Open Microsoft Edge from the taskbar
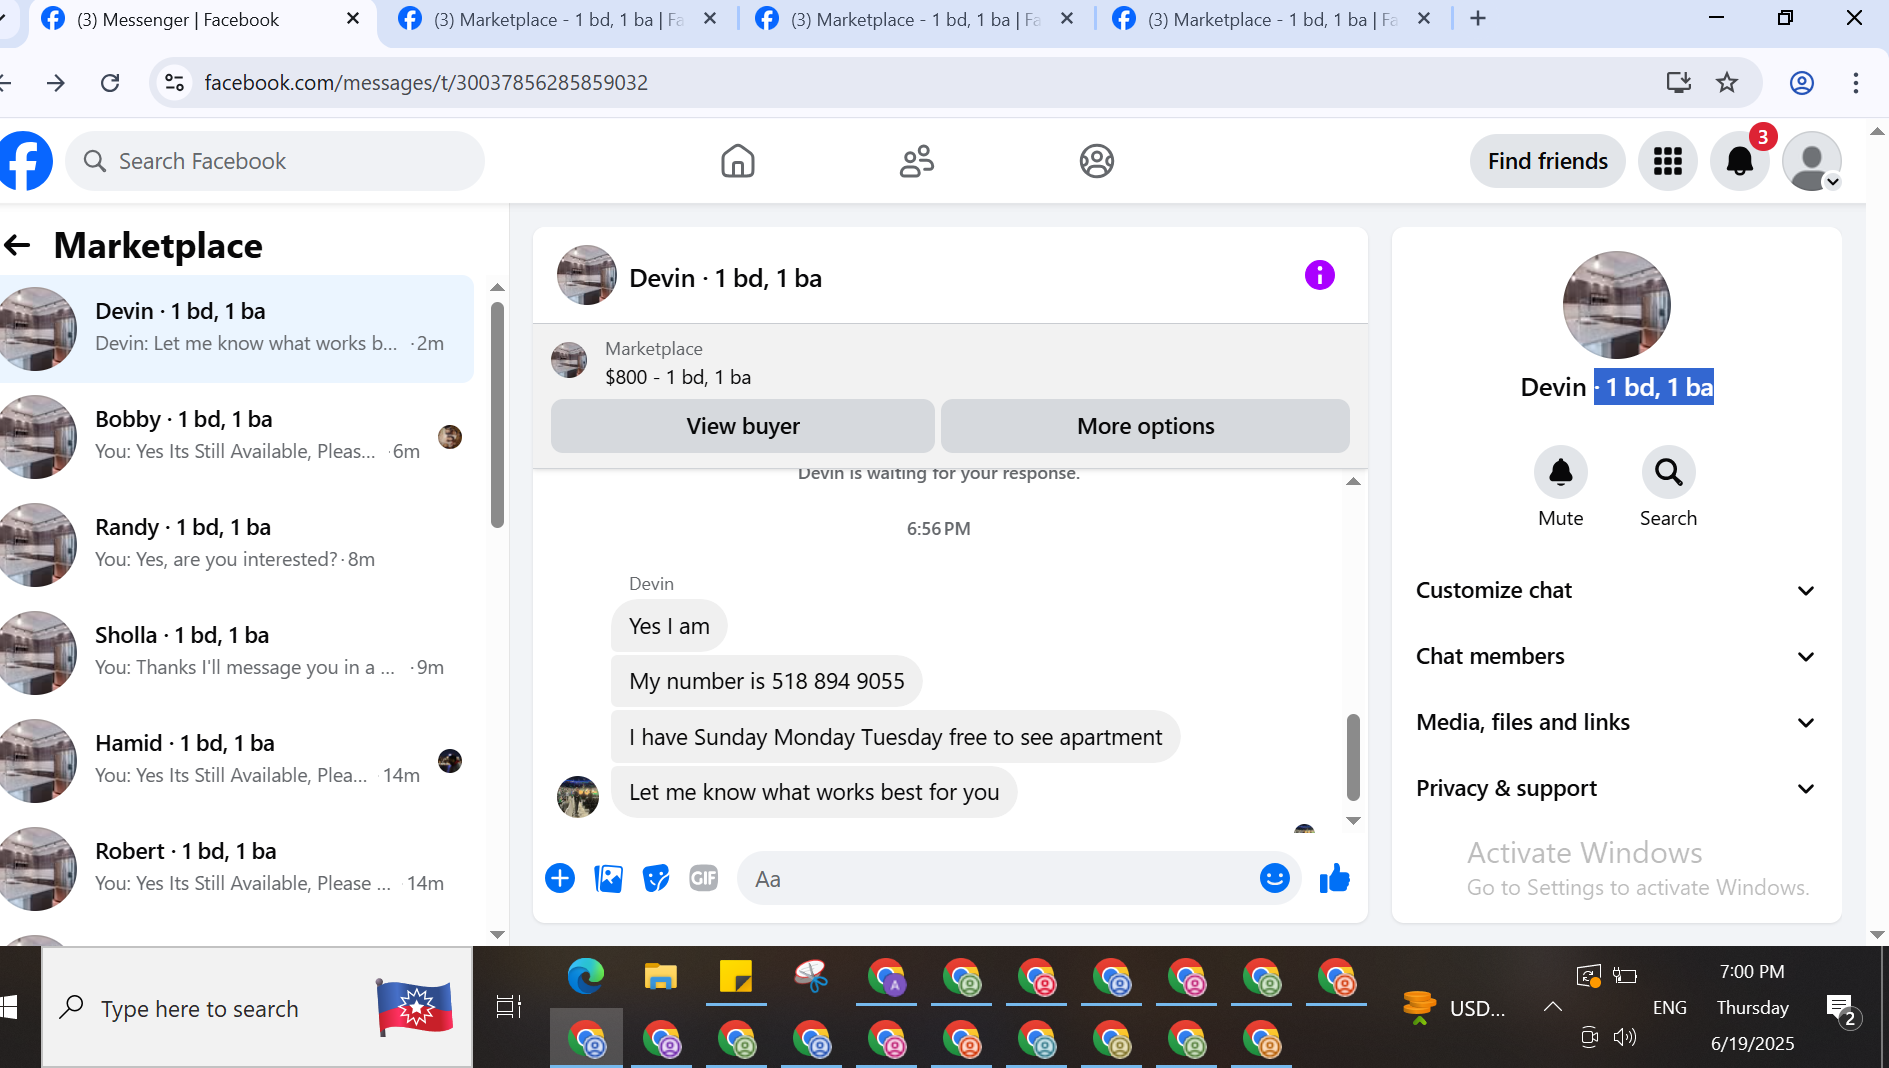Image resolution: width=1889 pixels, height=1068 pixels. 586,976
